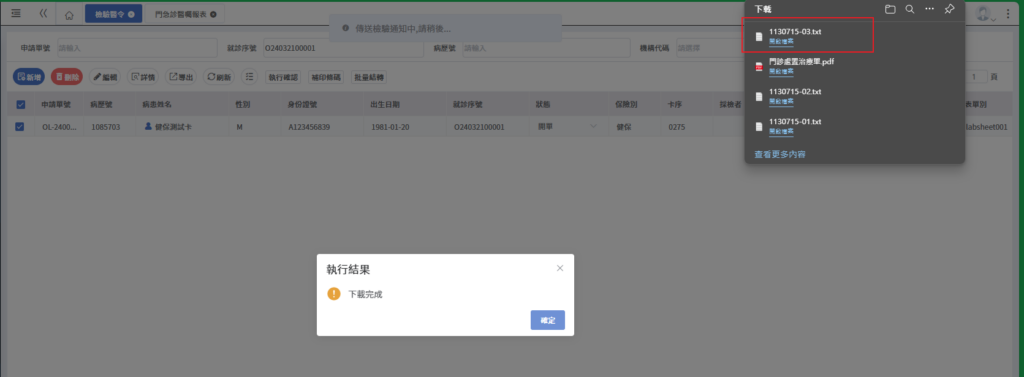Close the 執行結果 dialog
This screenshot has height=377, width=1024.
point(560,268)
